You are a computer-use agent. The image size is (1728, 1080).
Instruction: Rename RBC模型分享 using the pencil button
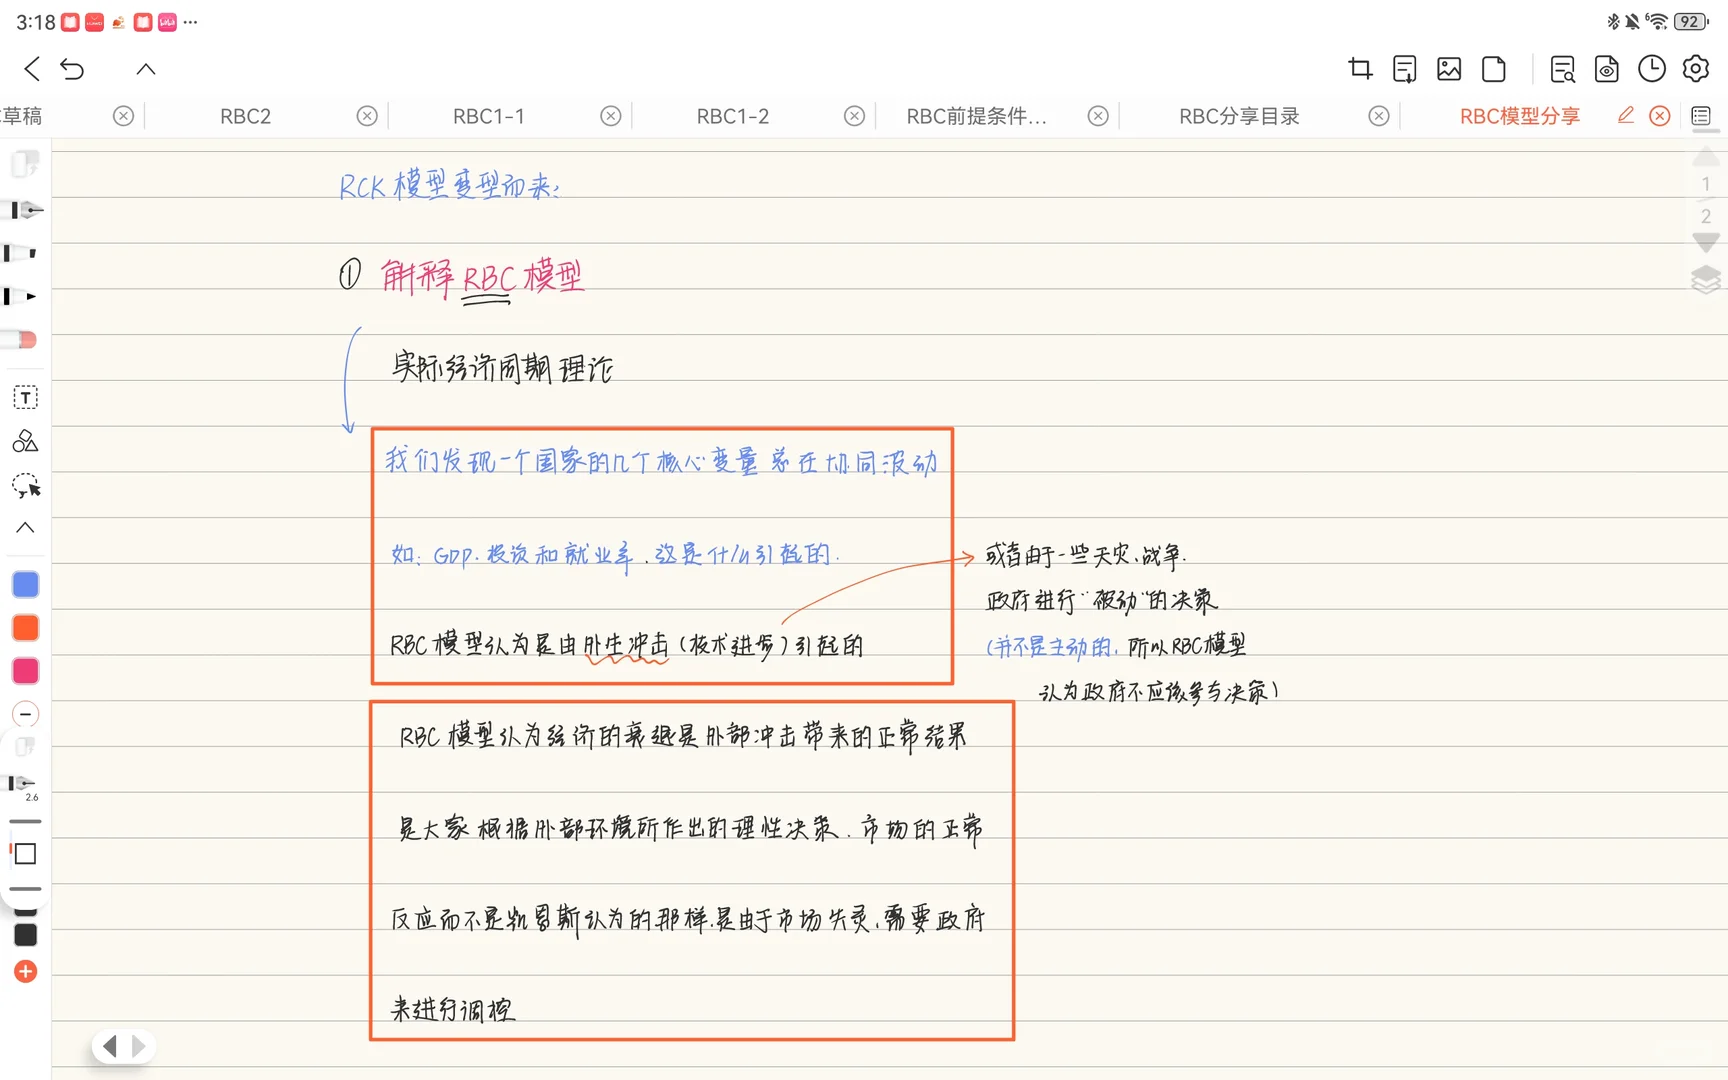(x=1625, y=115)
